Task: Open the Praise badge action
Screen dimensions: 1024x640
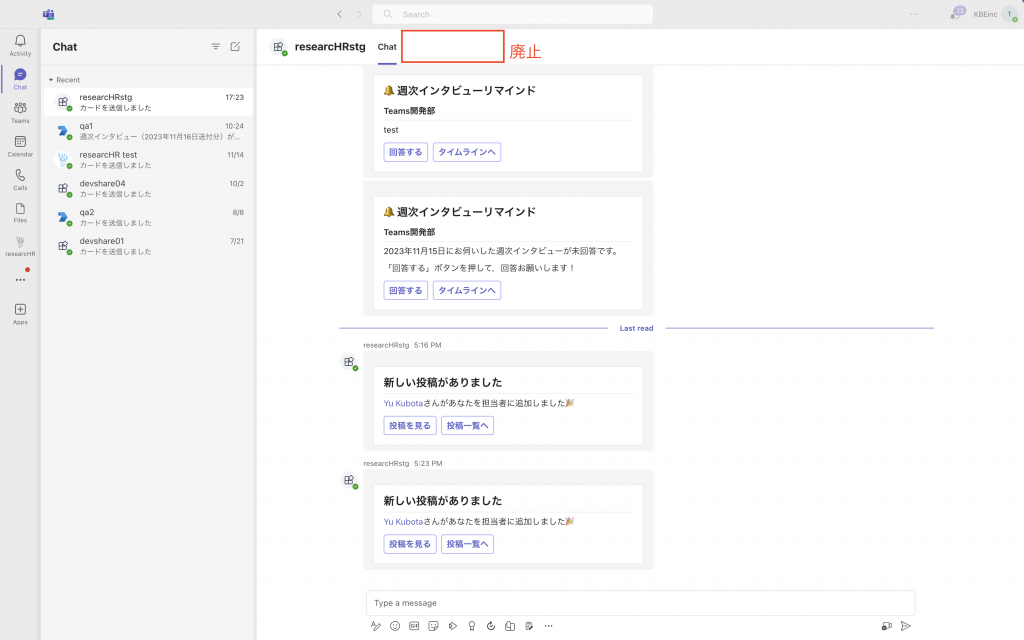Action: tap(472, 626)
